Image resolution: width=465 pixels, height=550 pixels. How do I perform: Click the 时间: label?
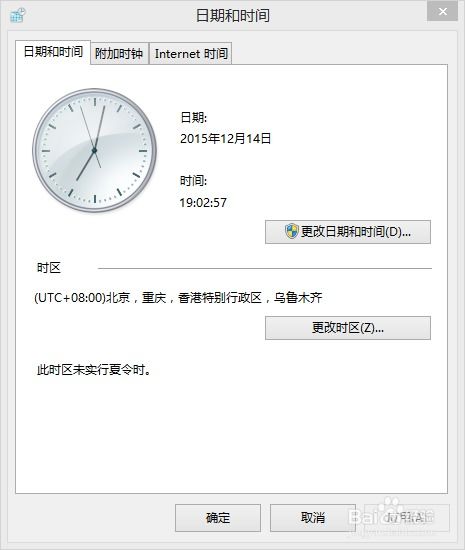tap(194, 181)
